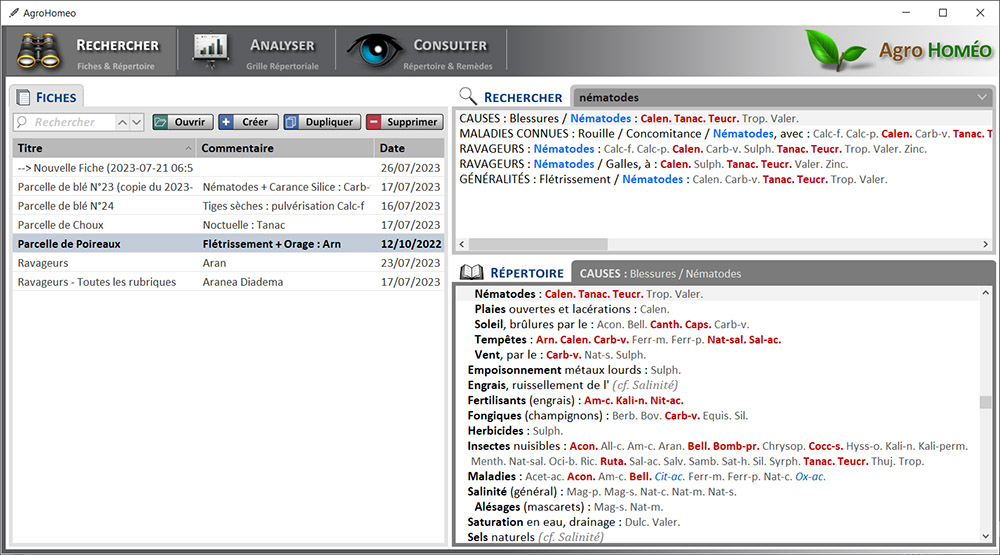This screenshot has width=1000, height=555.
Task: Click the Fiches document icon
Action: click(x=23, y=98)
